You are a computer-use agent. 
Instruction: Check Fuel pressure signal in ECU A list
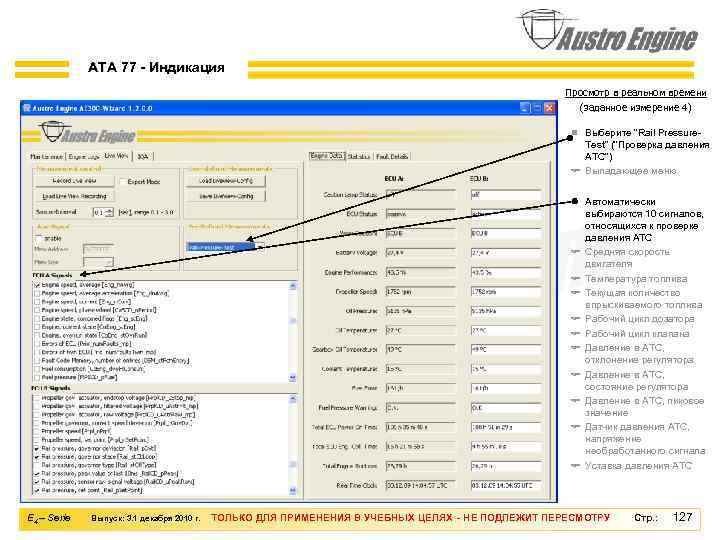pyautogui.click(x=37, y=377)
